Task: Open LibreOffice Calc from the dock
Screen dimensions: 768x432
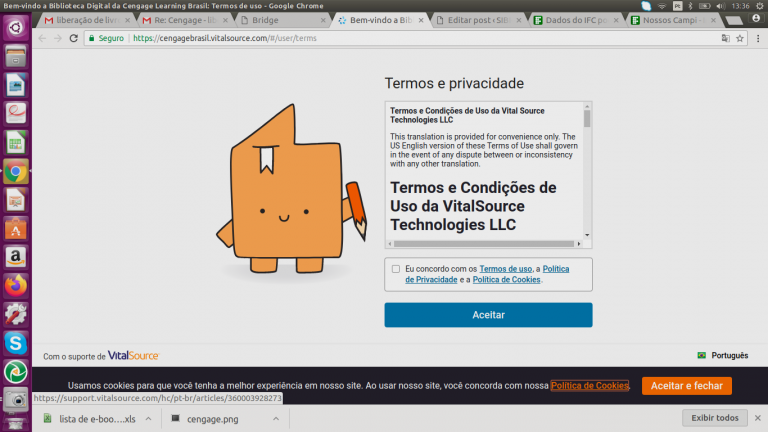Action: (15, 142)
